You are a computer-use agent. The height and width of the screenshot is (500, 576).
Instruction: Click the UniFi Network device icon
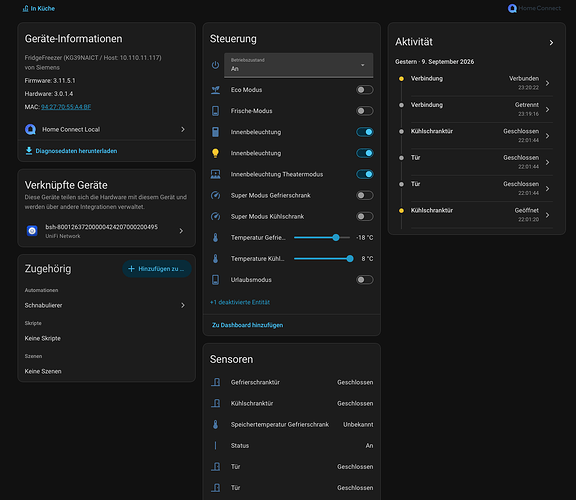click(32, 231)
